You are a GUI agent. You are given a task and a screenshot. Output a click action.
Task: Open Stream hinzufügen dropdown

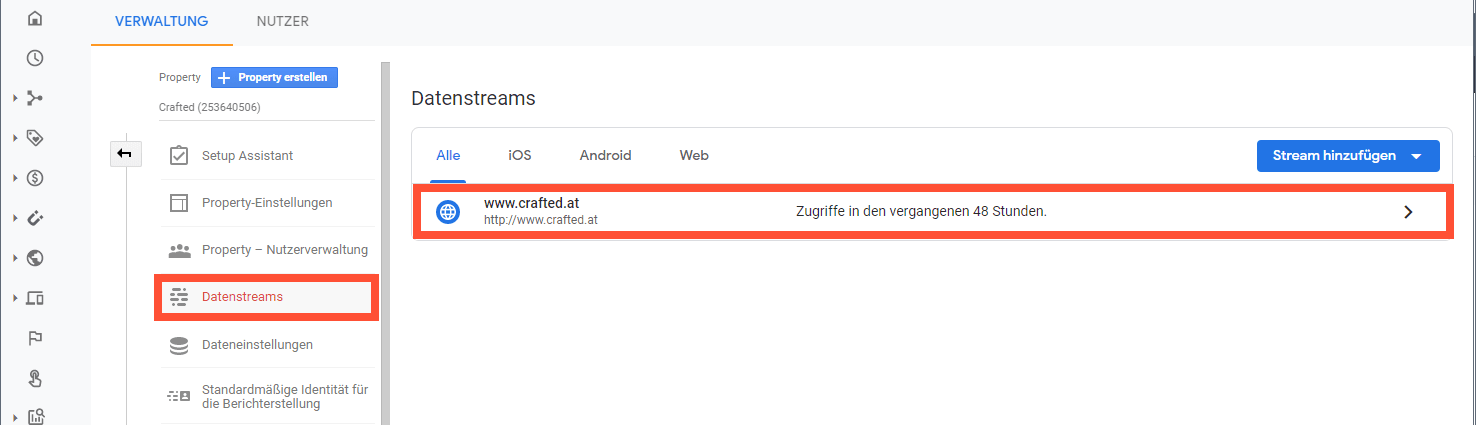(x=1348, y=156)
